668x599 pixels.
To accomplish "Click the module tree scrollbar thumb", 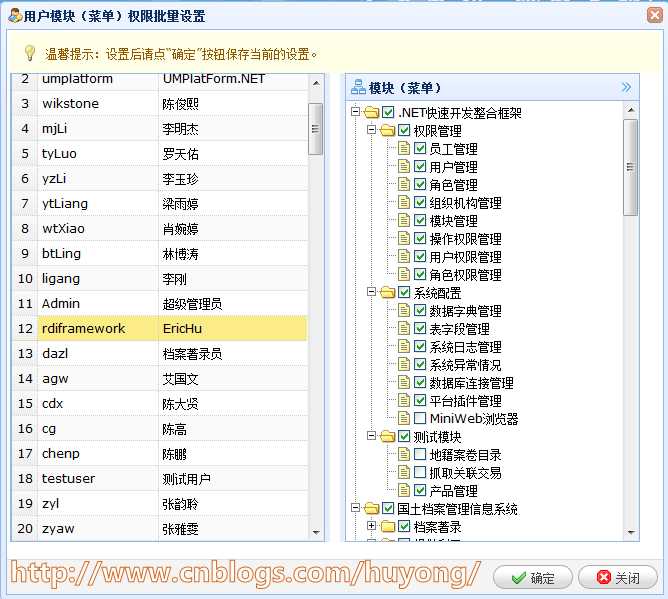I will coord(631,167).
